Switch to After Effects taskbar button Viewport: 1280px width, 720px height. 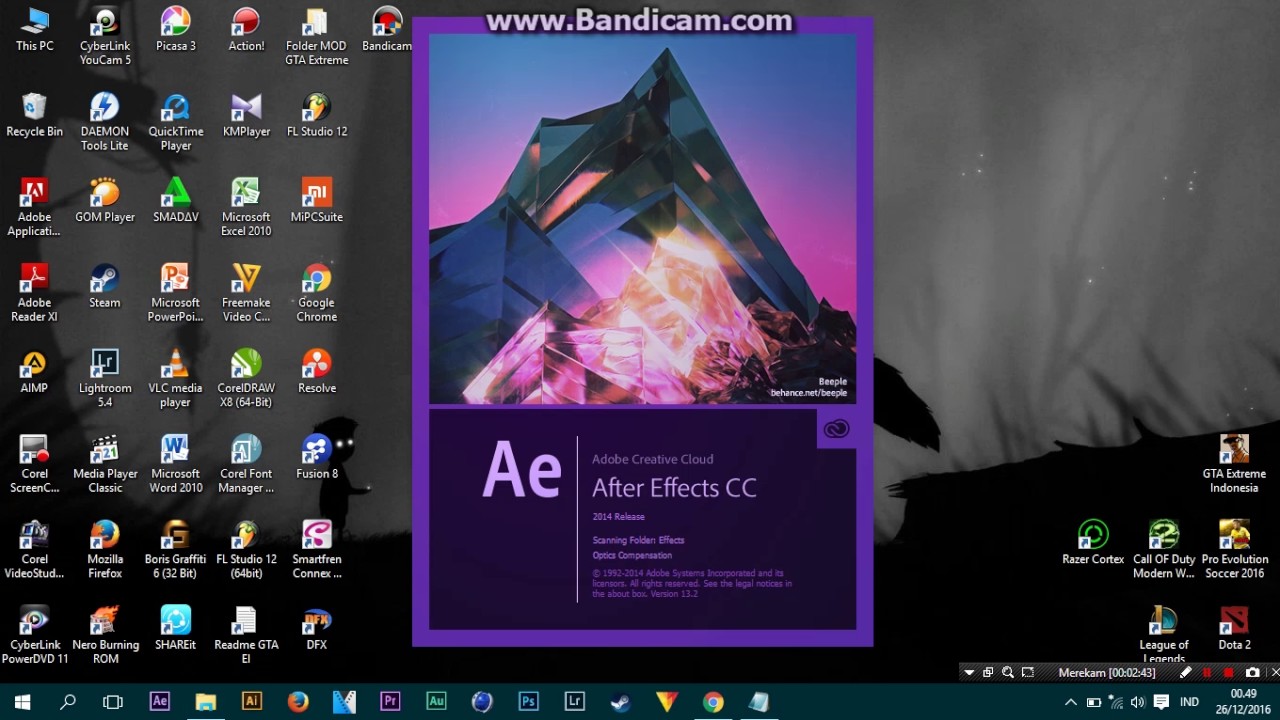[x=159, y=702]
